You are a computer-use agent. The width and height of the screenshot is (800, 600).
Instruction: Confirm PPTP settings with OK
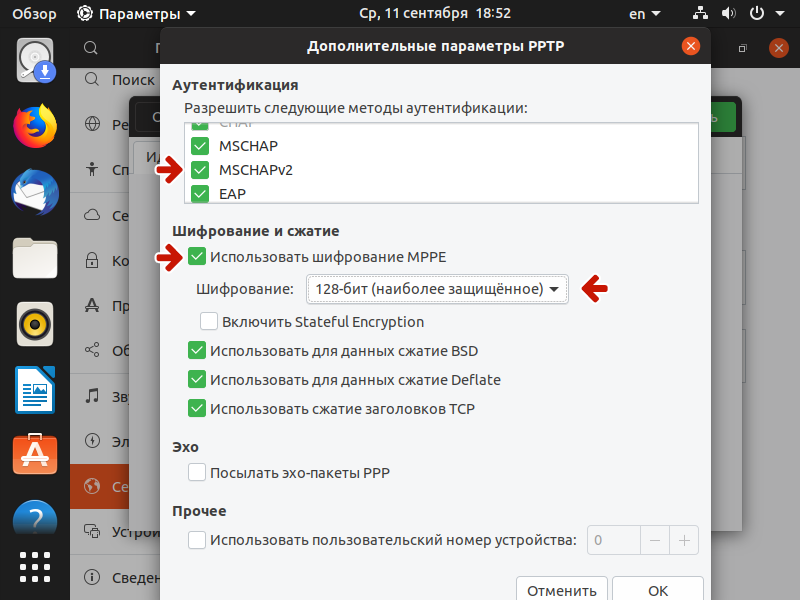(x=657, y=592)
